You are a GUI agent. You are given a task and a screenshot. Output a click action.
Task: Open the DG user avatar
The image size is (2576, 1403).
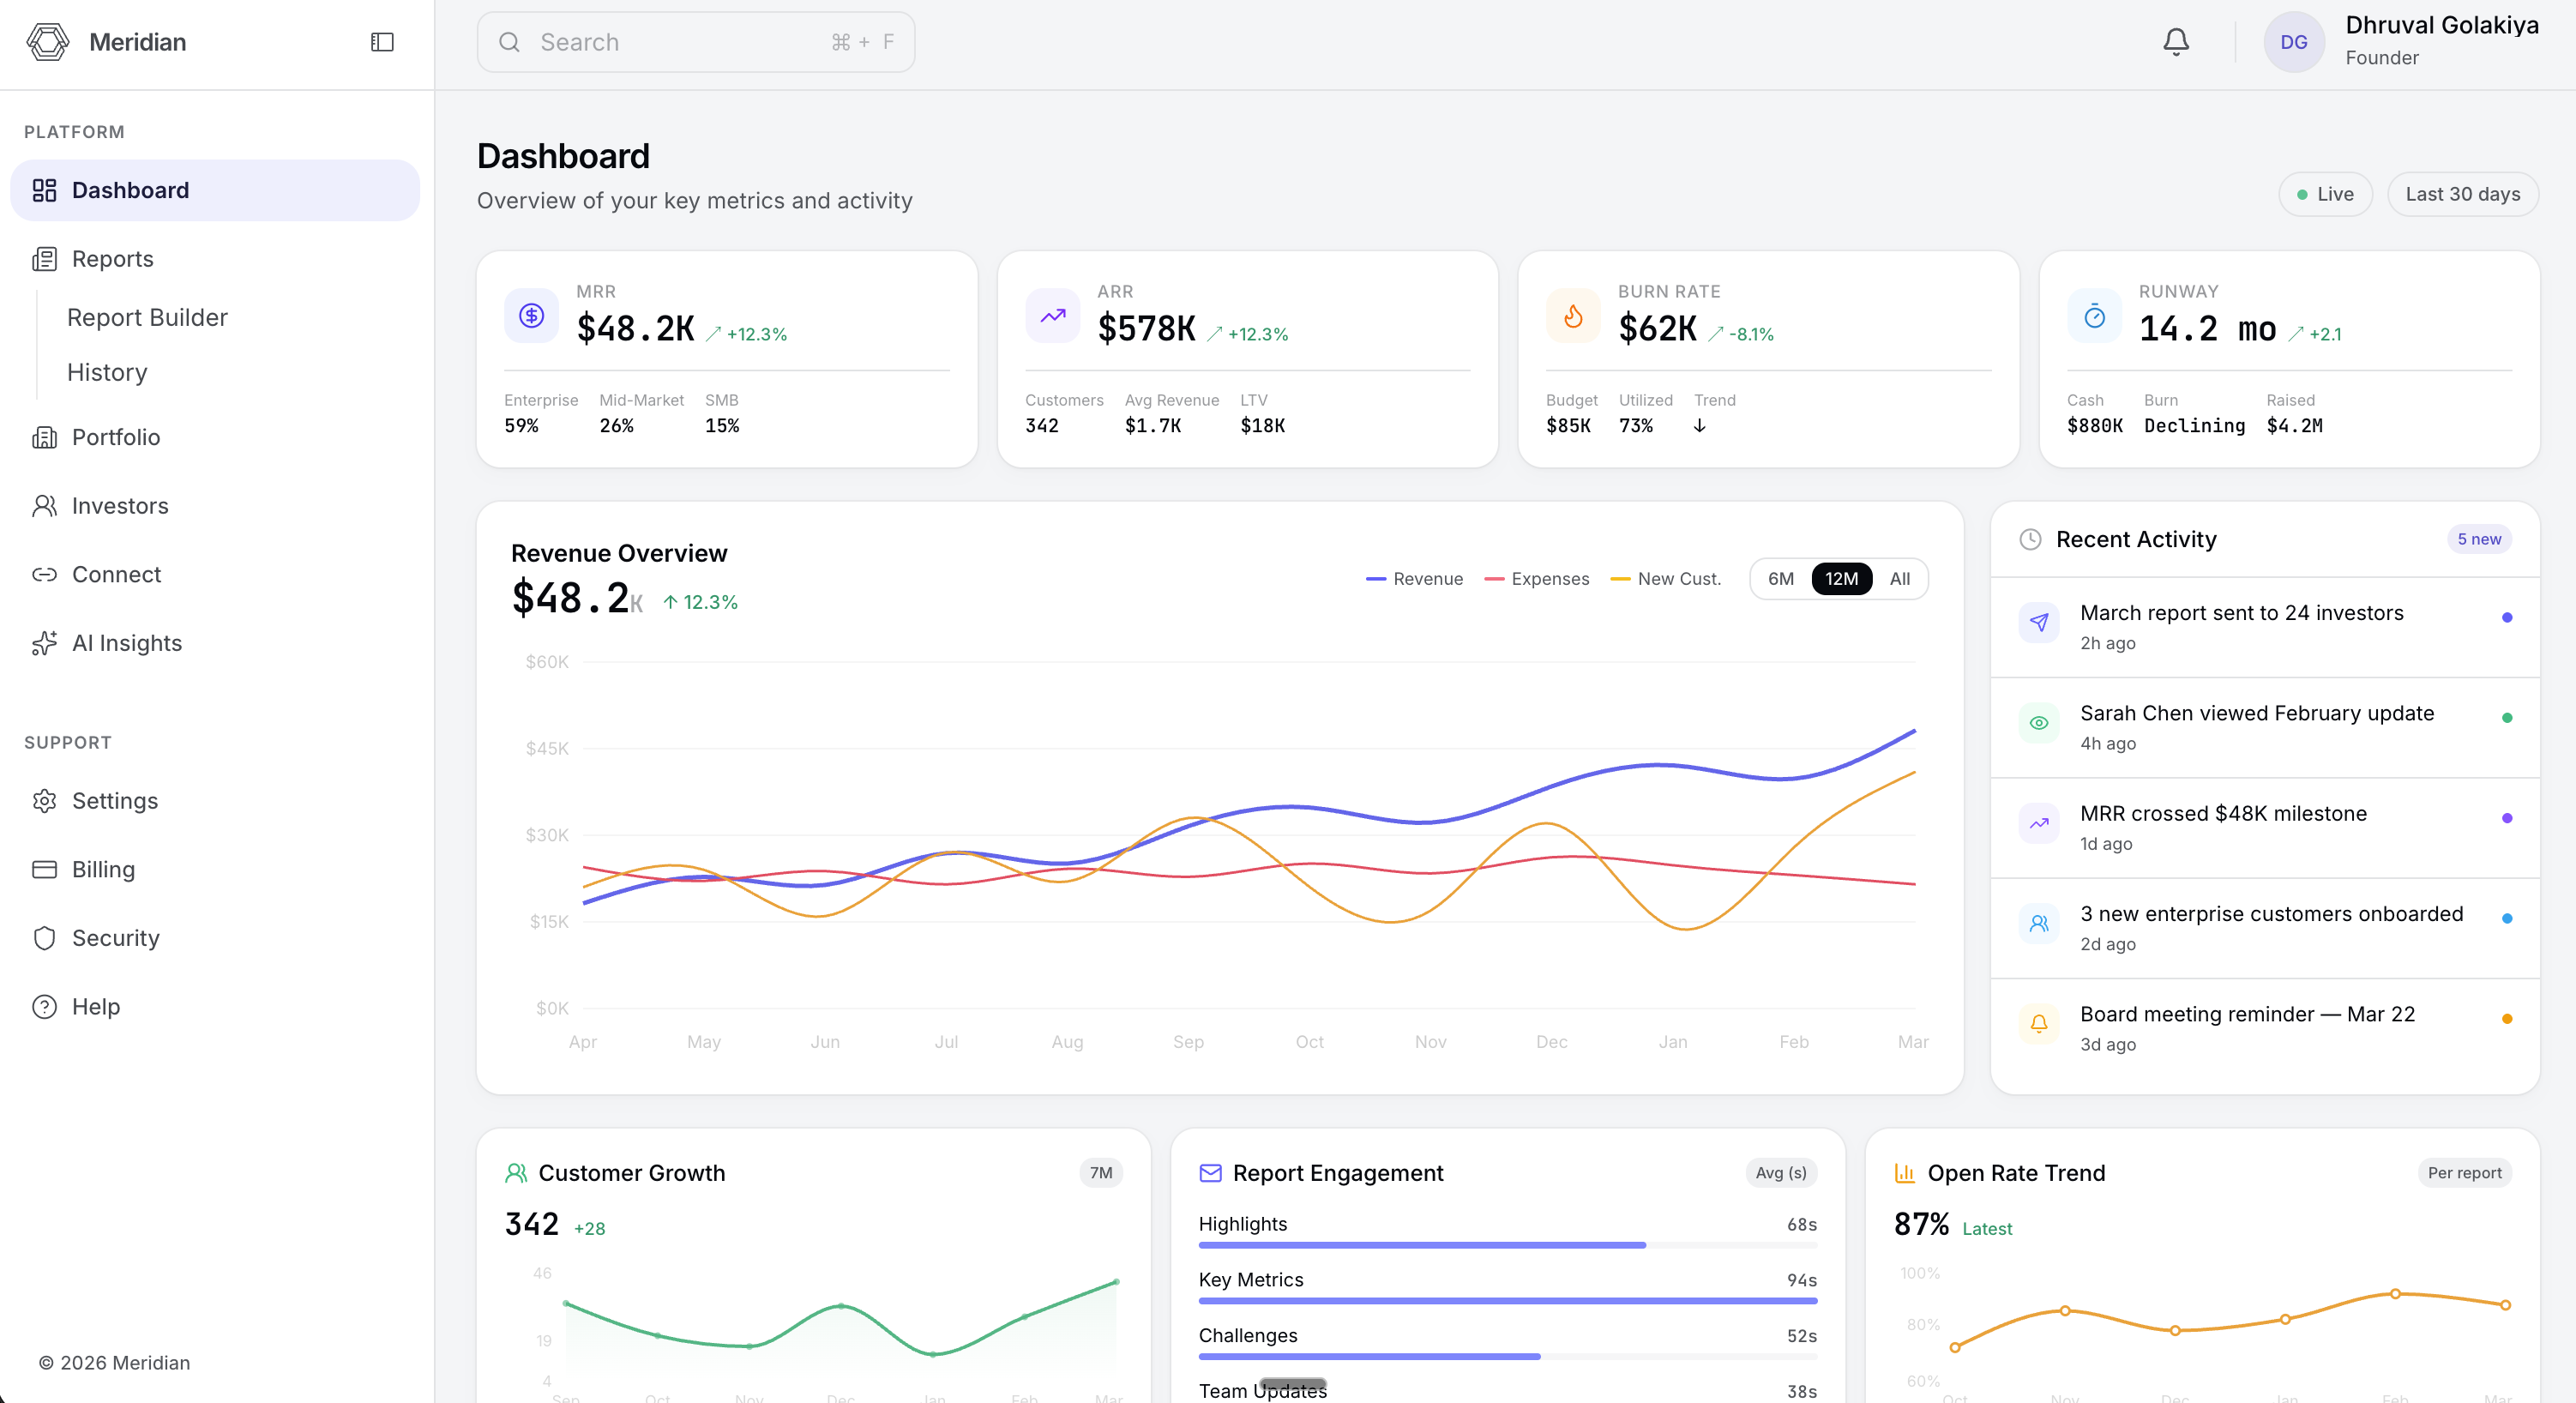click(x=2293, y=42)
